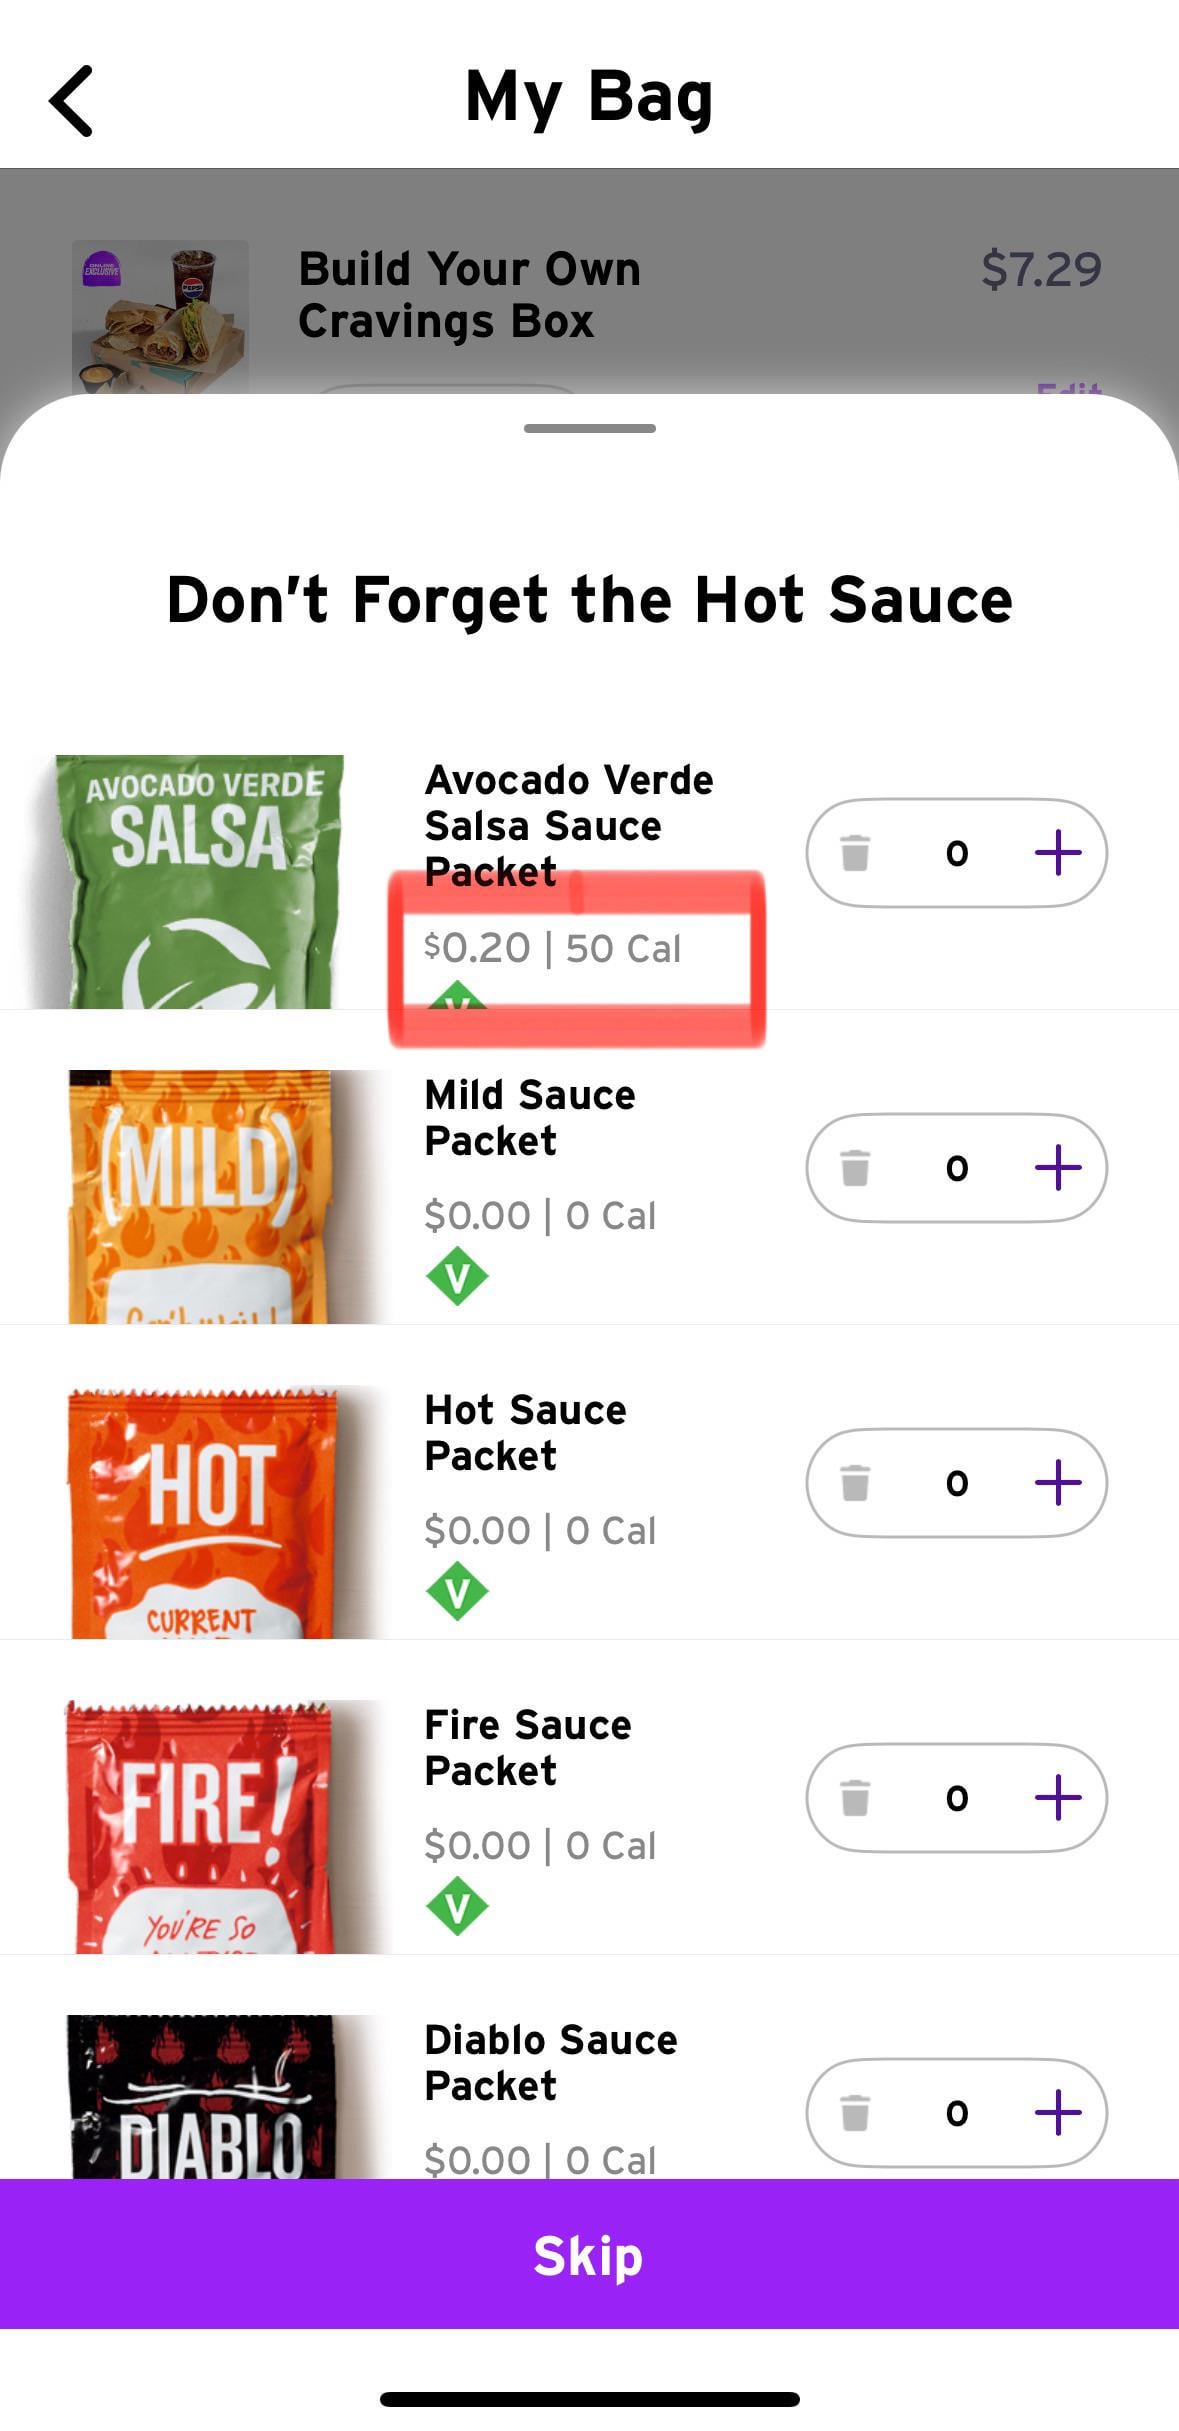Tap the Hot Sauce Packet quantity field

click(x=956, y=1483)
